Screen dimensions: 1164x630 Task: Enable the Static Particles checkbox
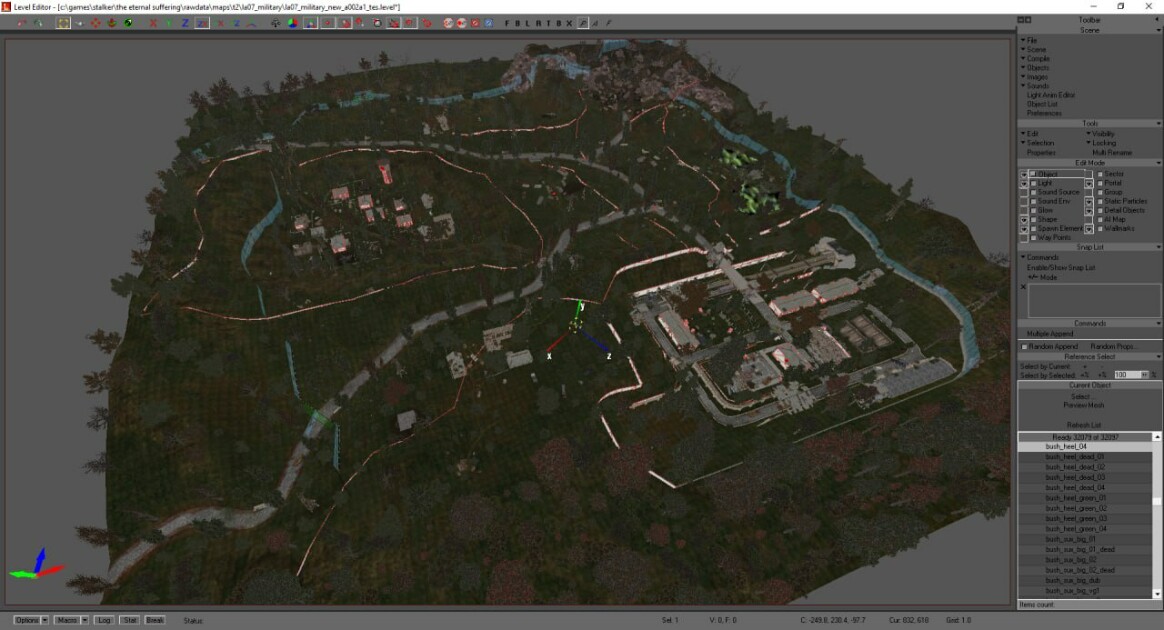point(1100,202)
